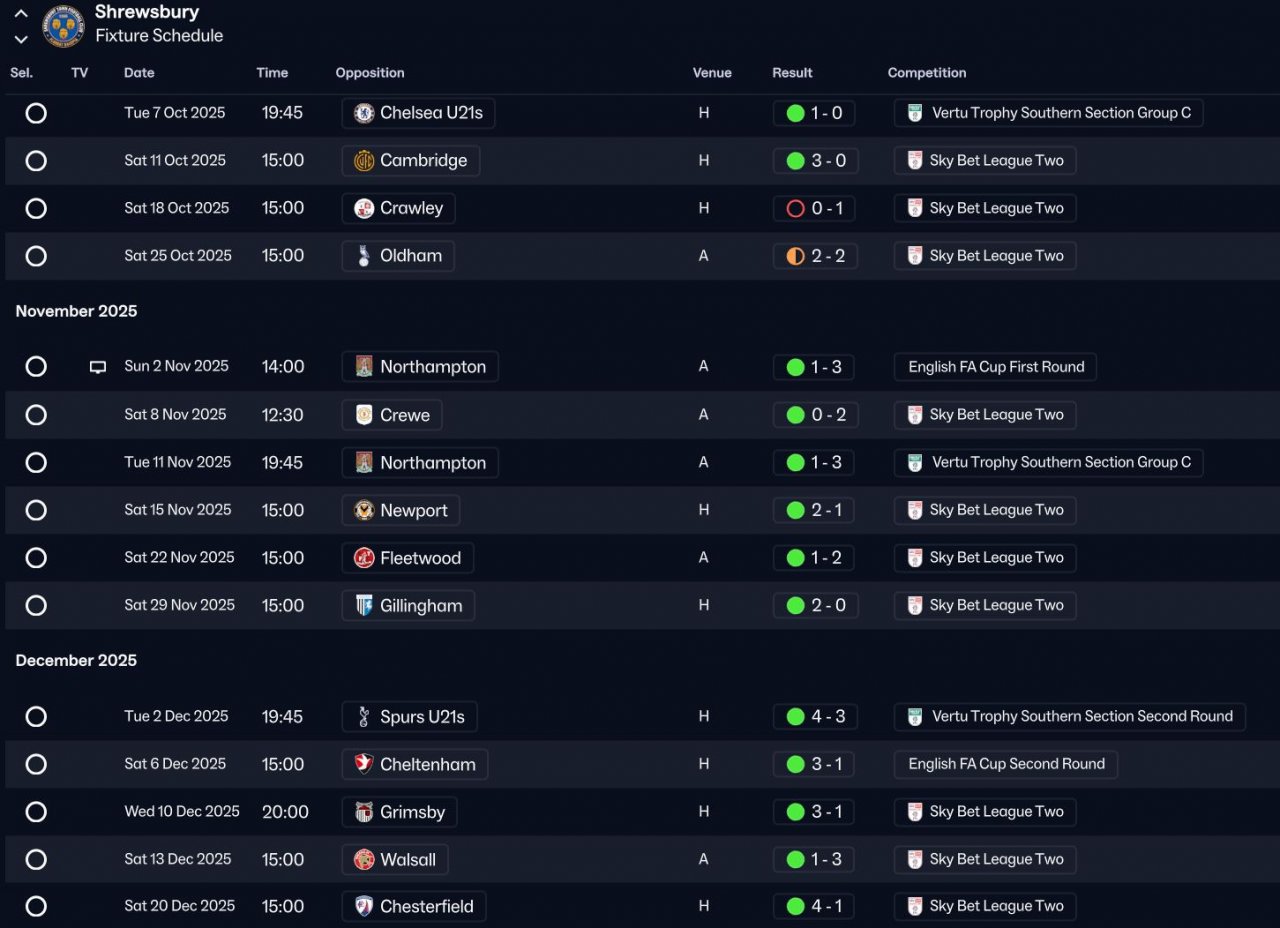Select the Crawley fixture radio button
The height and width of the screenshot is (928, 1280).
pyautogui.click(x=36, y=209)
